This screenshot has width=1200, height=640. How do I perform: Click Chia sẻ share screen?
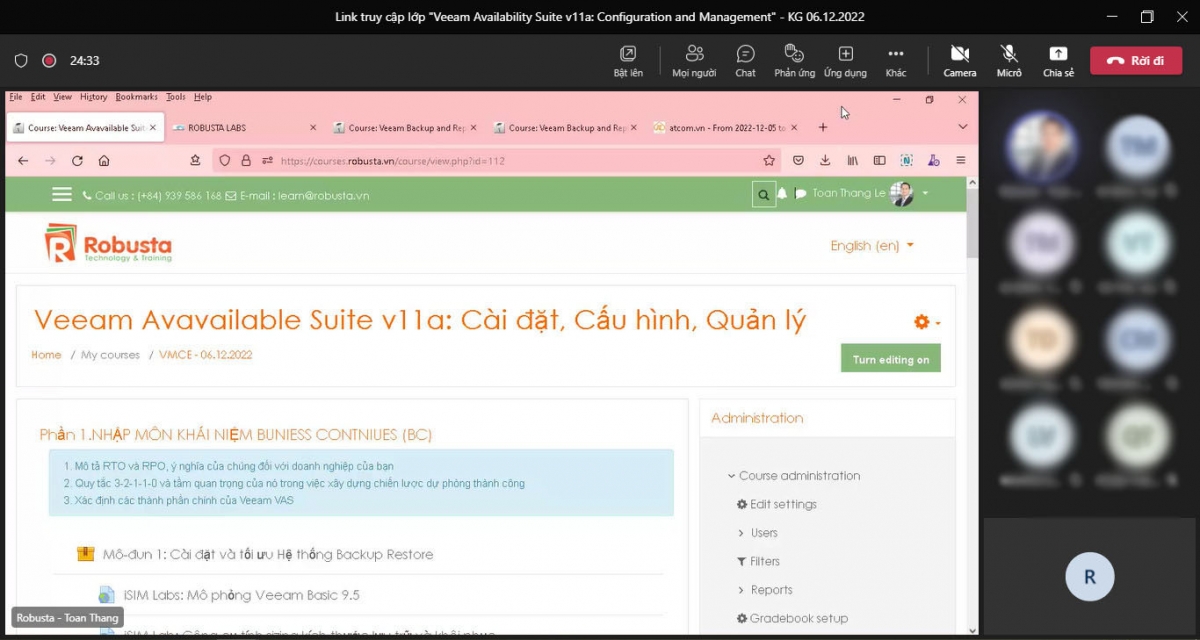[x=1058, y=61]
